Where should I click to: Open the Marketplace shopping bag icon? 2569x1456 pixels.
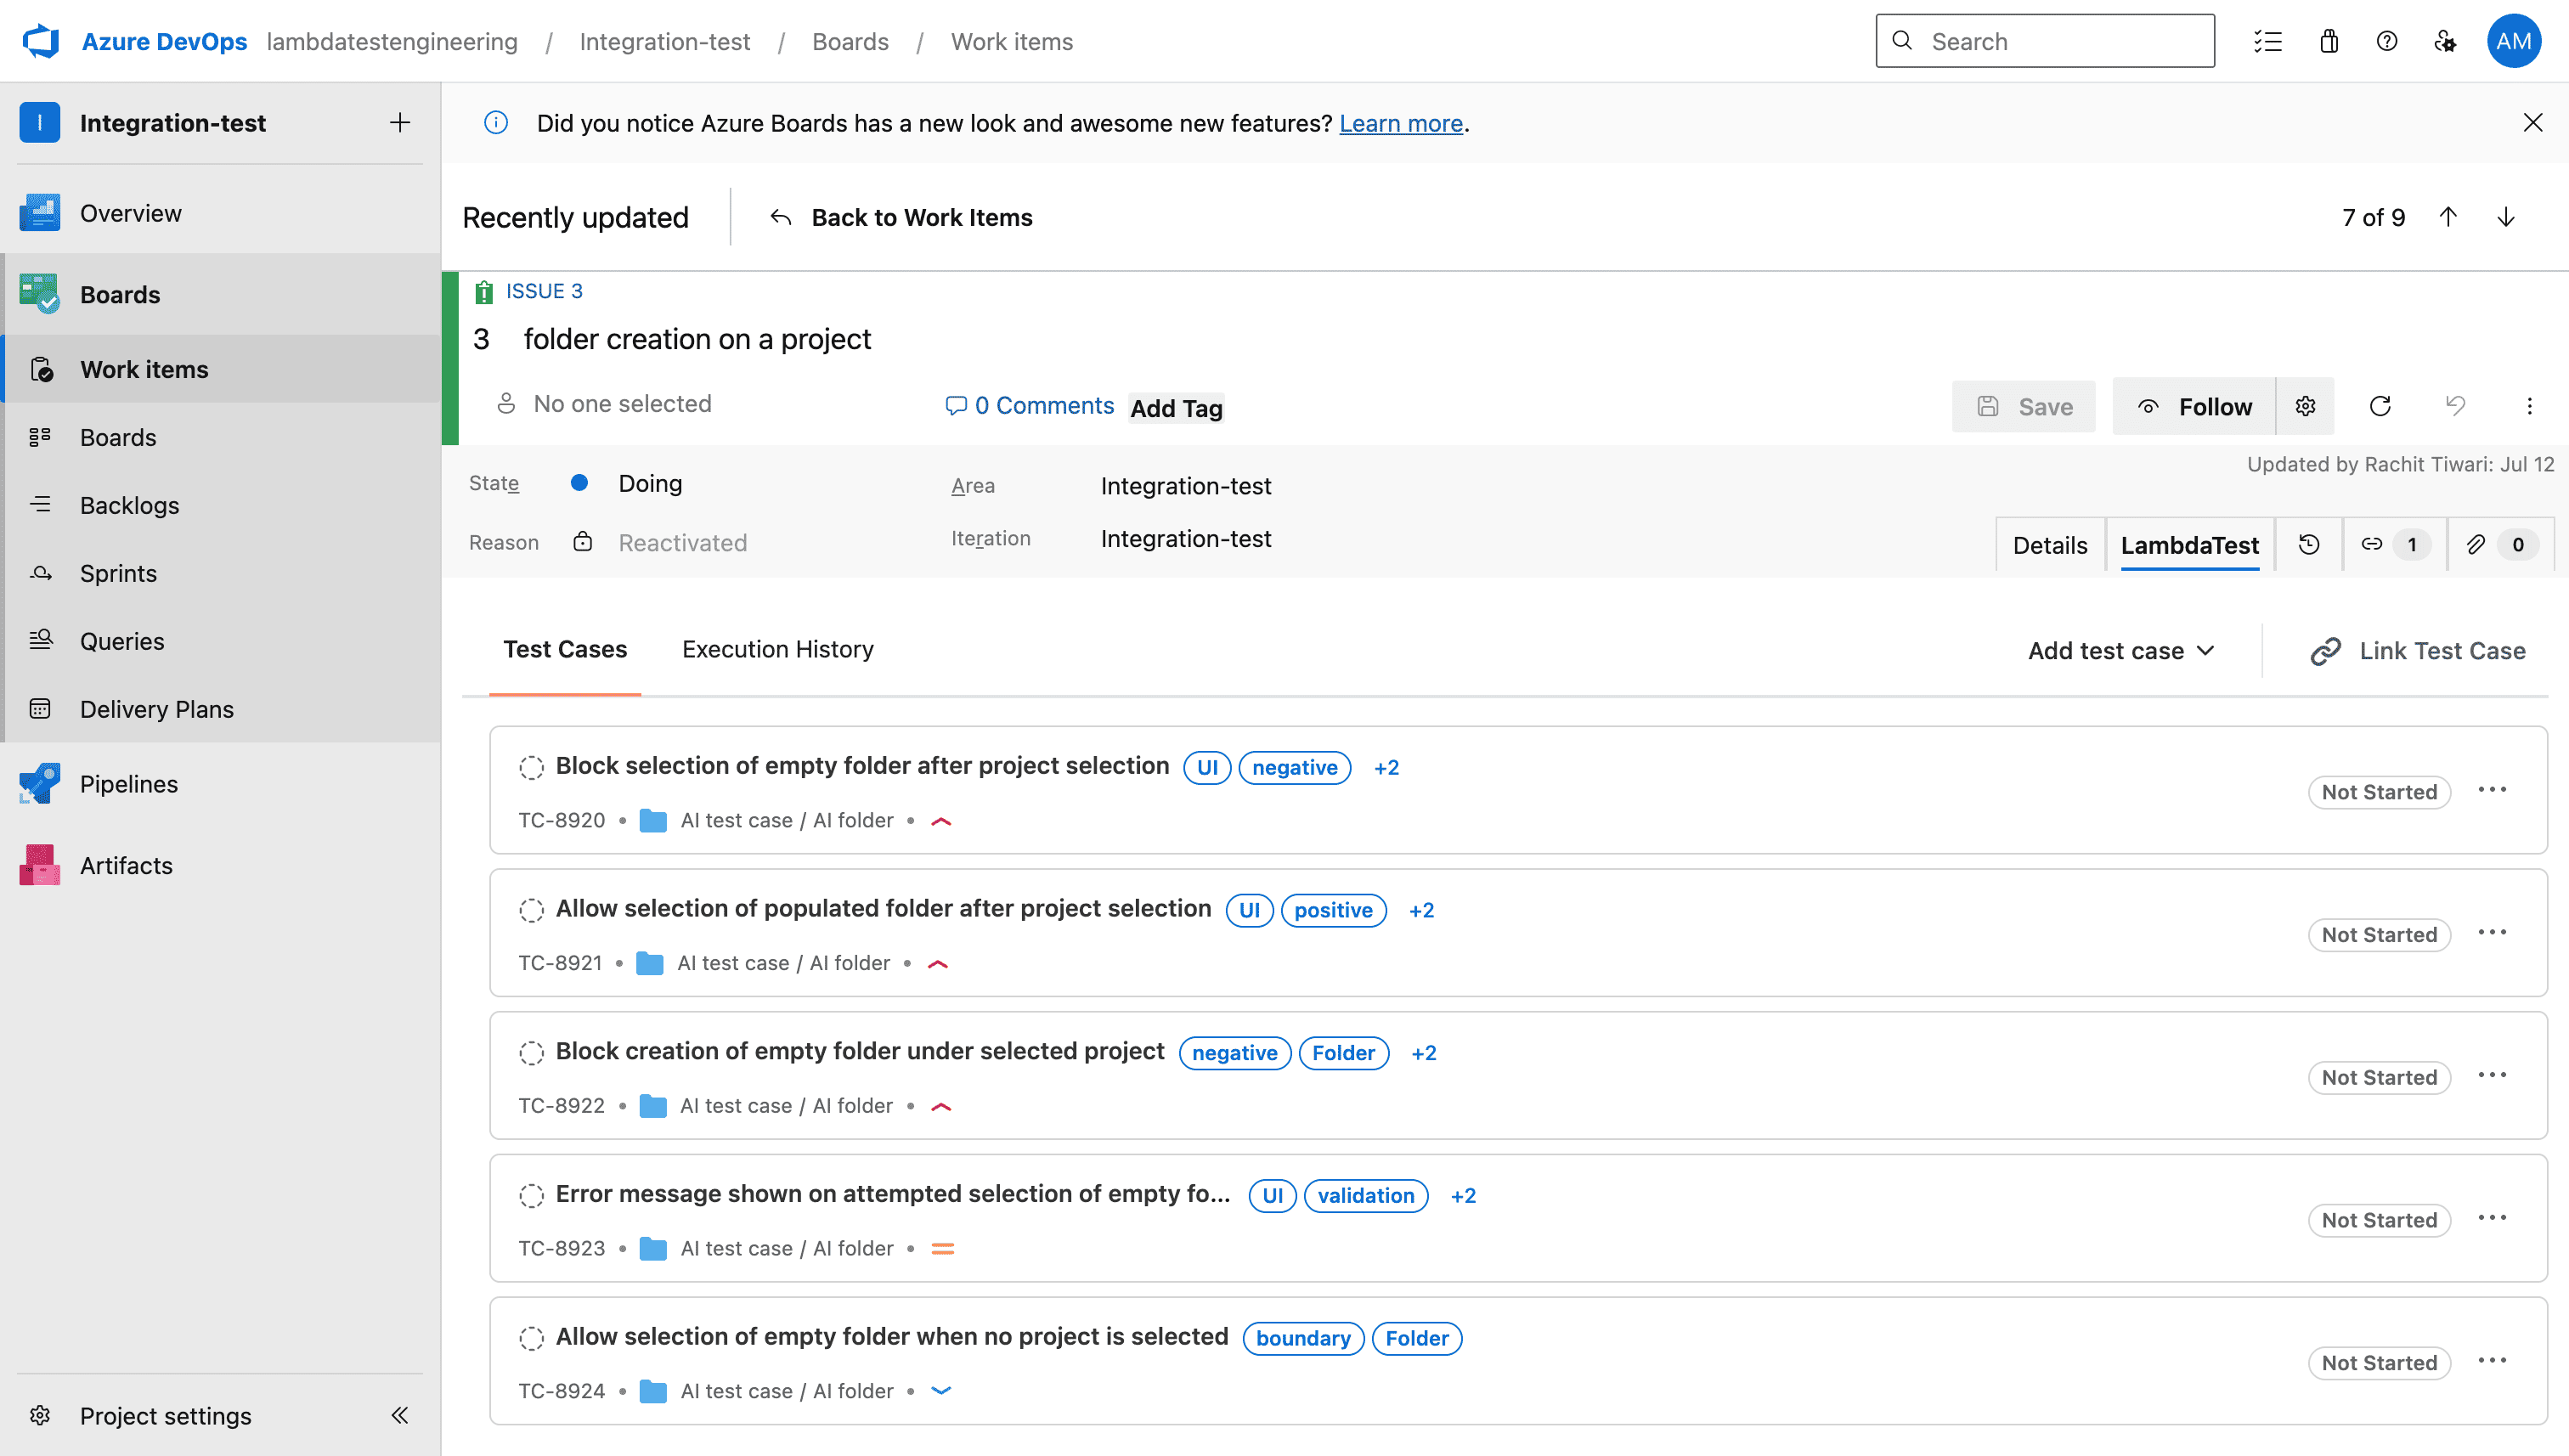[2328, 41]
